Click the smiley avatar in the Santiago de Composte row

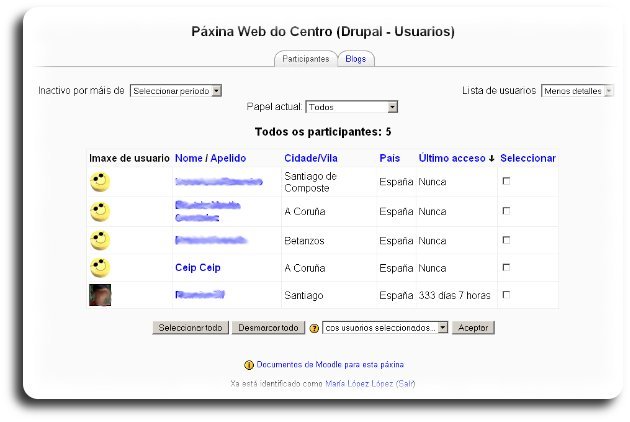[x=100, y=182]
